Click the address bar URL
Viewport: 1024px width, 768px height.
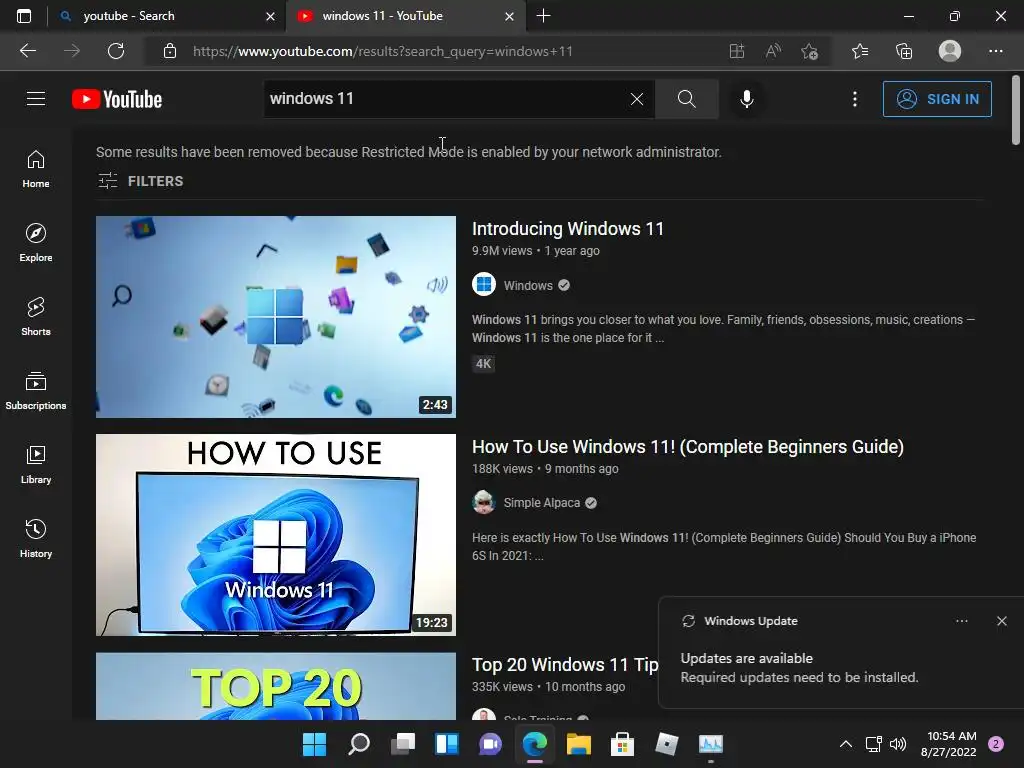pyautogui.click(x=383, y=51)
